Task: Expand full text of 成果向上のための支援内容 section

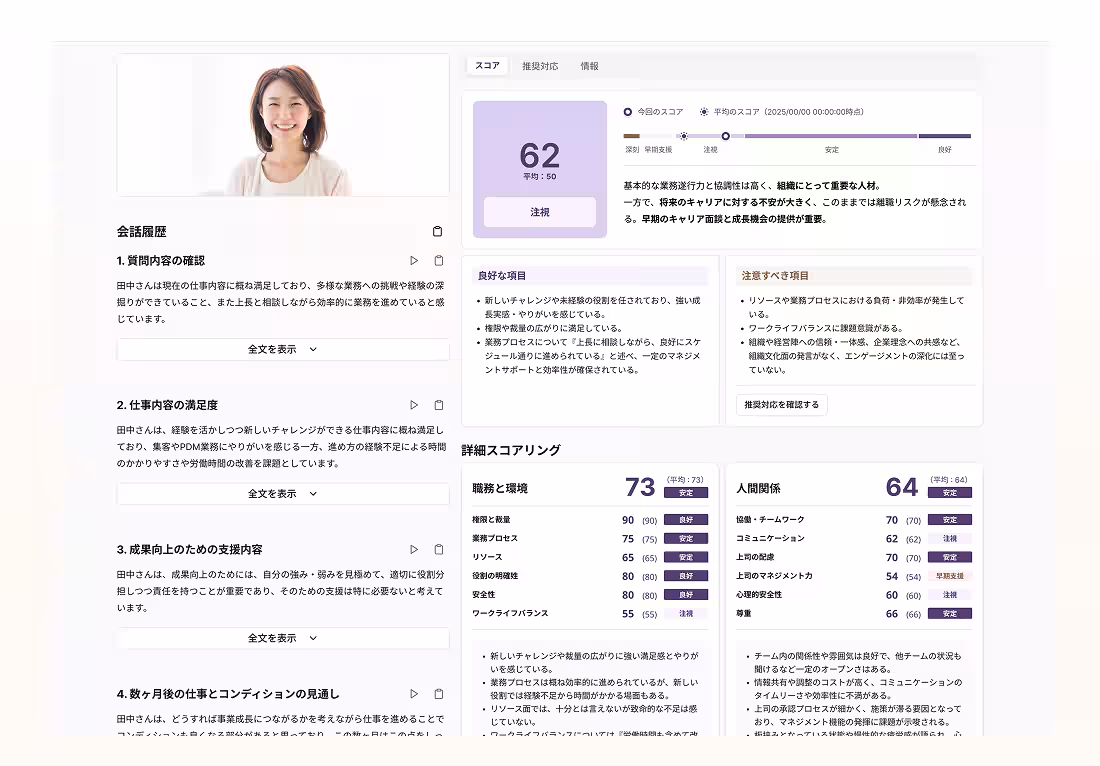Action: click(283, 638)
